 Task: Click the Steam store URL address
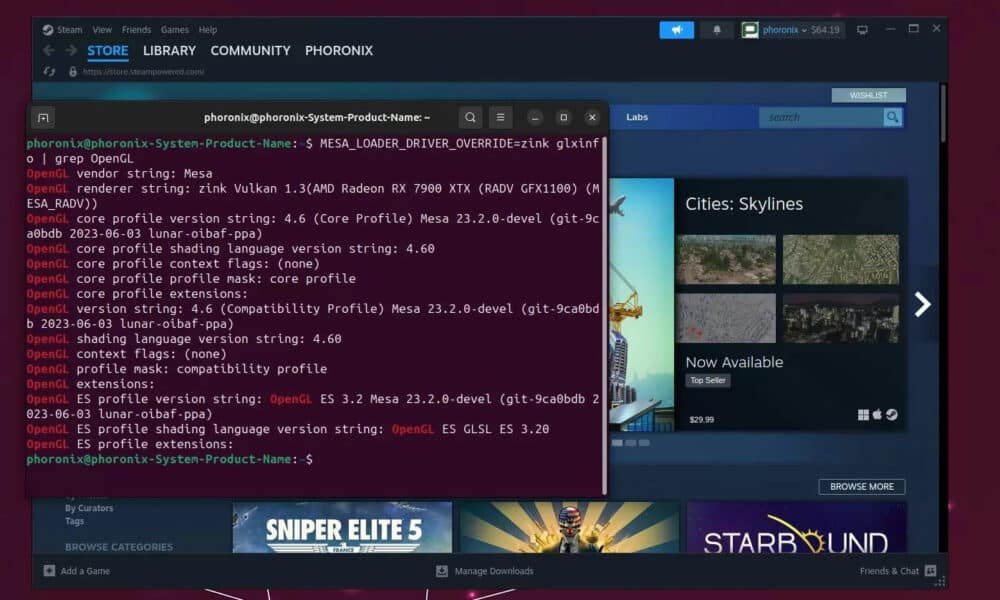click(143, 72)
